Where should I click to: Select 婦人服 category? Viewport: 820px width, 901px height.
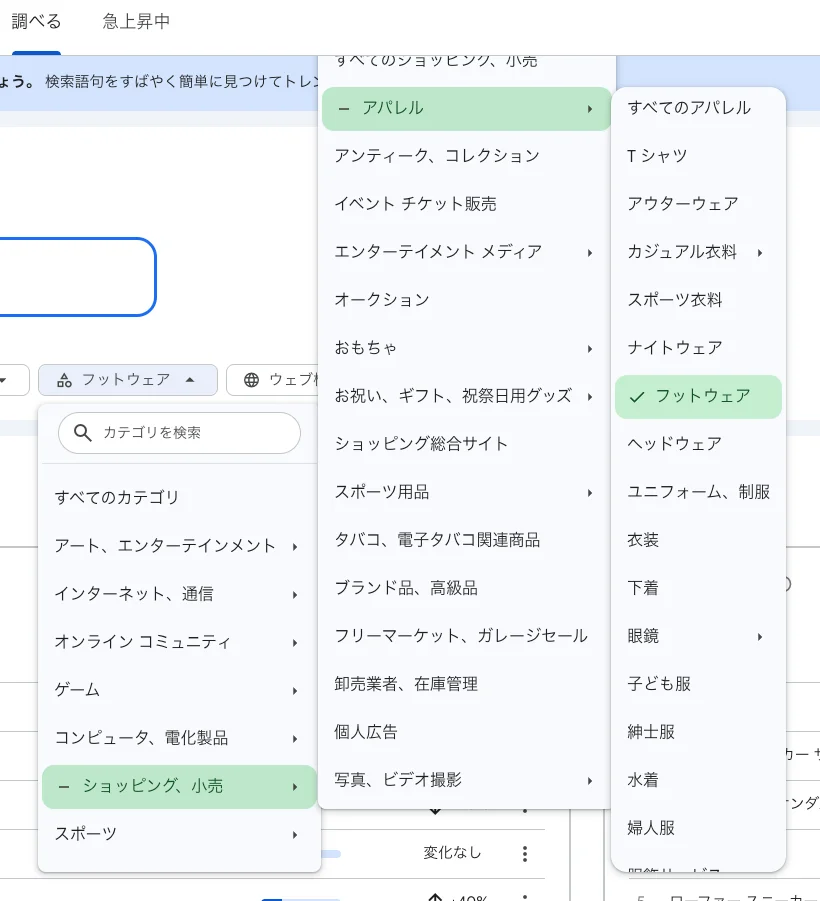pyautogui.click(x=698, y=828)
